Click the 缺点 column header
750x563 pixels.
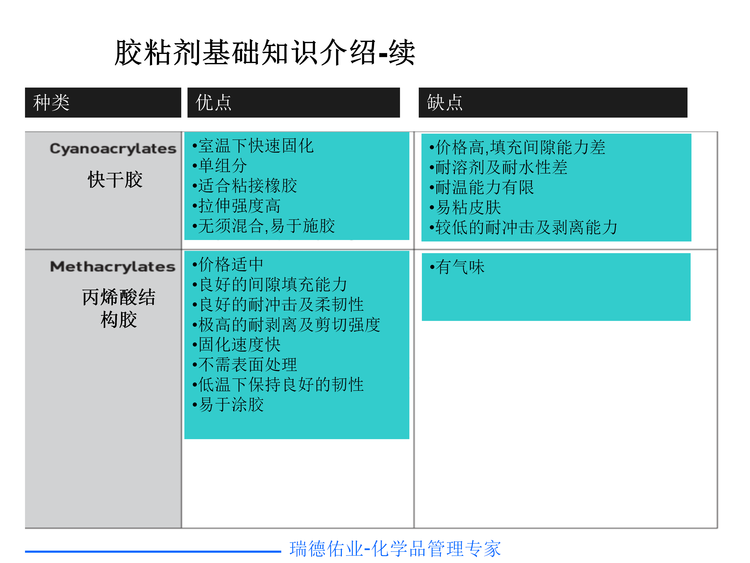(x=445, y=103)
